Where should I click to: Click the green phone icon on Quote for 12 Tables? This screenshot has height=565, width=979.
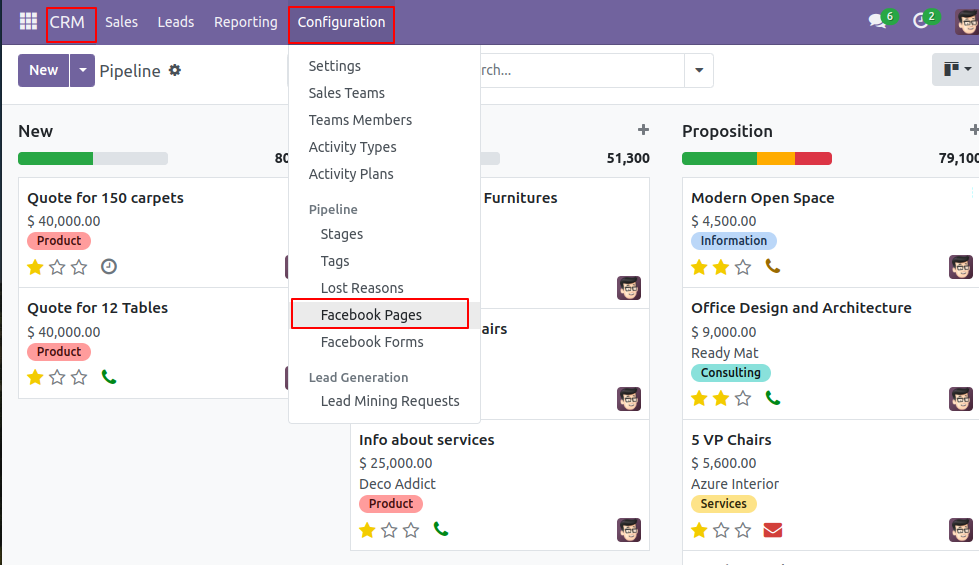tap(109, 377)
